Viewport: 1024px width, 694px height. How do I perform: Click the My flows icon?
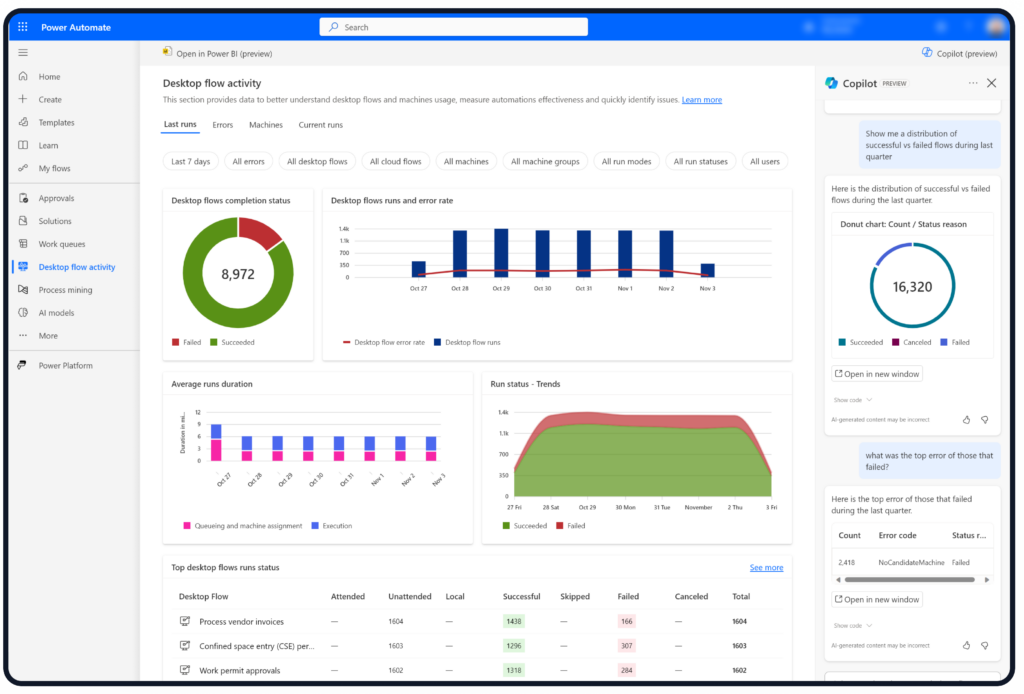(23, 168)
